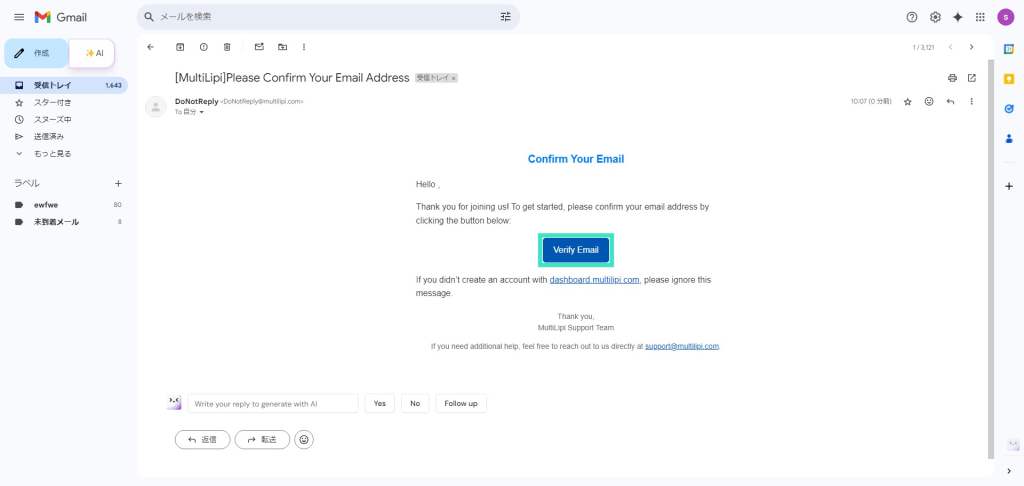Open Gemini sparkle icon in header
1024x486 pixels.
(x=957, y=17)
